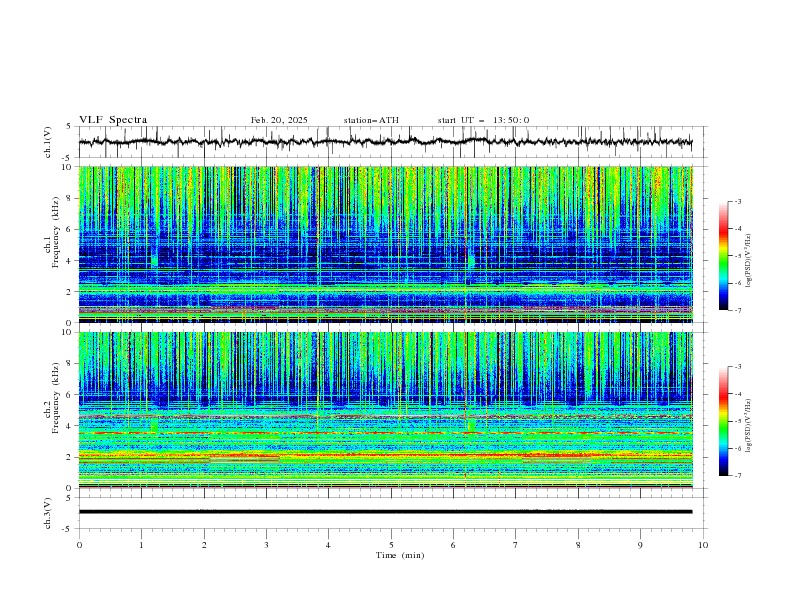Click the "-7" label on ch.2 color bar

(x=738, y=475)
